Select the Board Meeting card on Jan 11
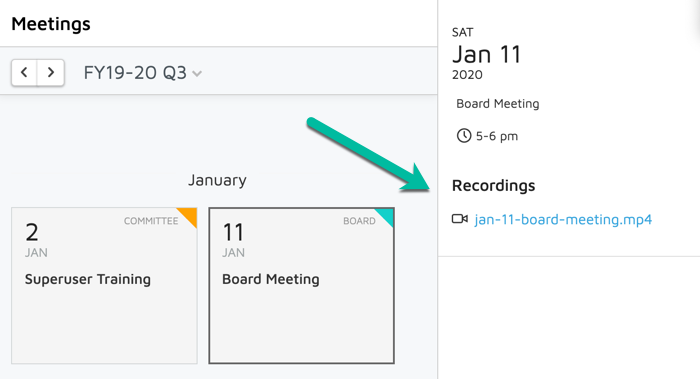 302,286
